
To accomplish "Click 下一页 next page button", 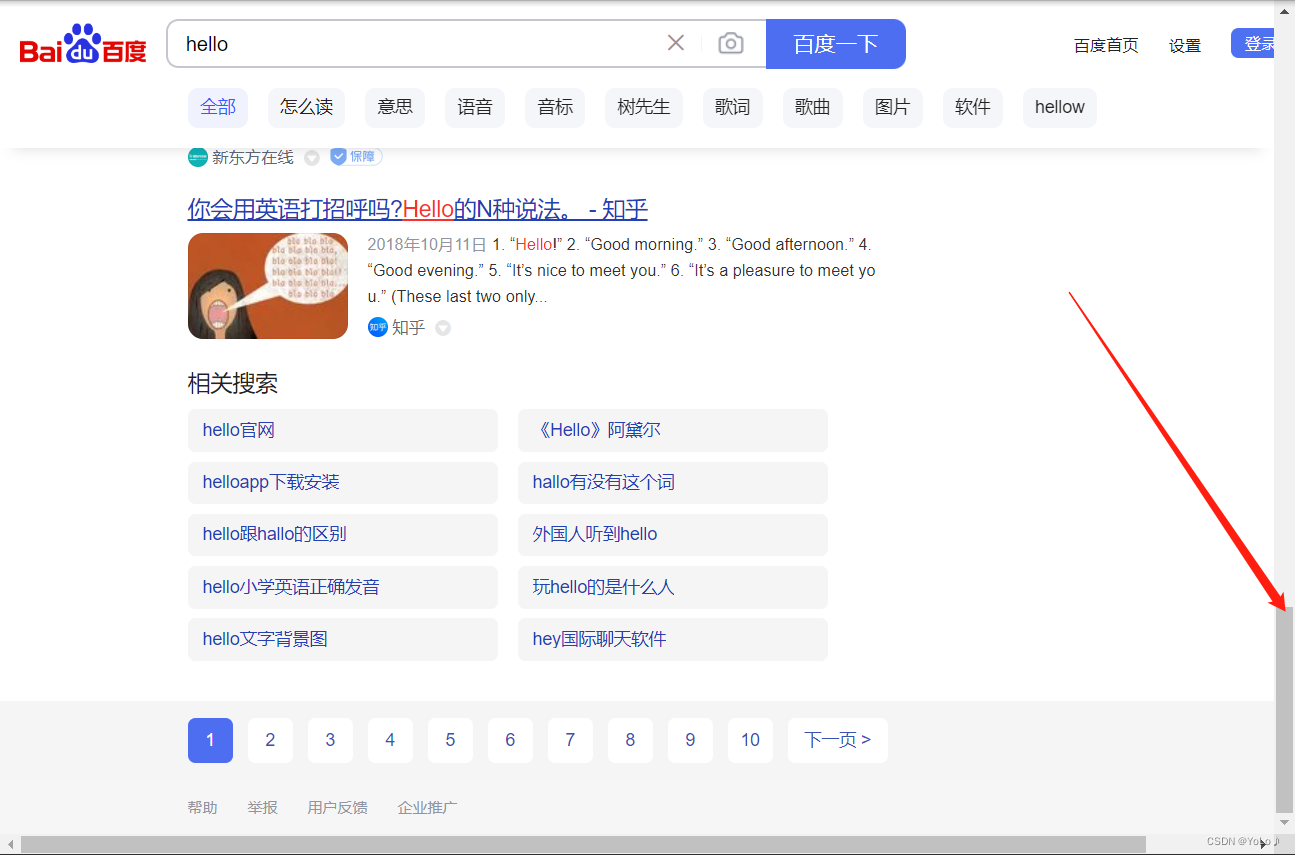I will point(838,740).
